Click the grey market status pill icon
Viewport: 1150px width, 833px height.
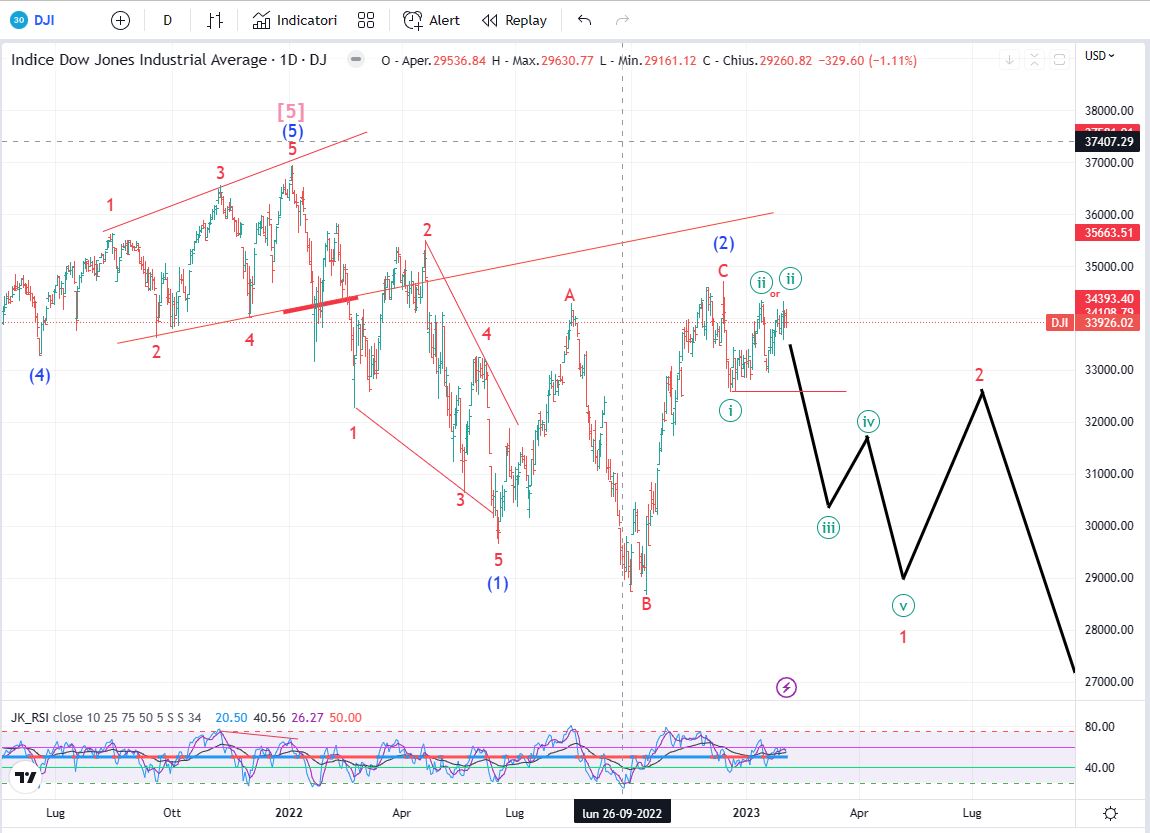(x=356, y=59)
